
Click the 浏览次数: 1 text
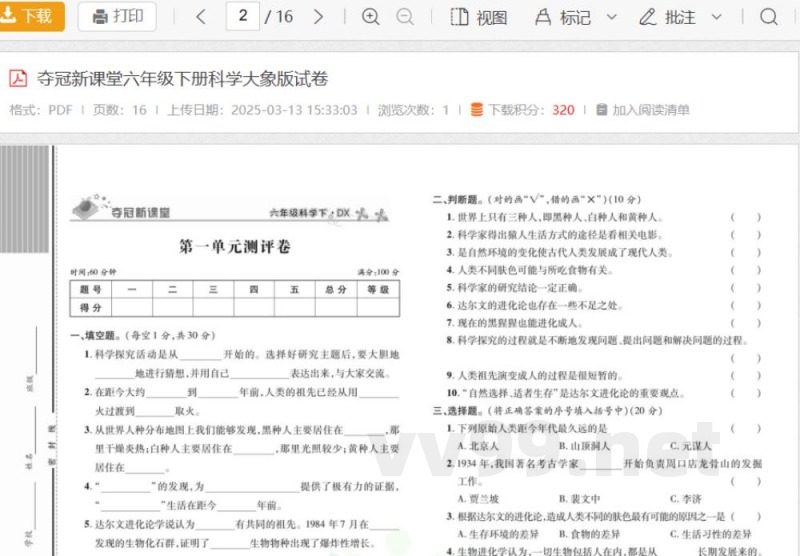click(413, 110)
